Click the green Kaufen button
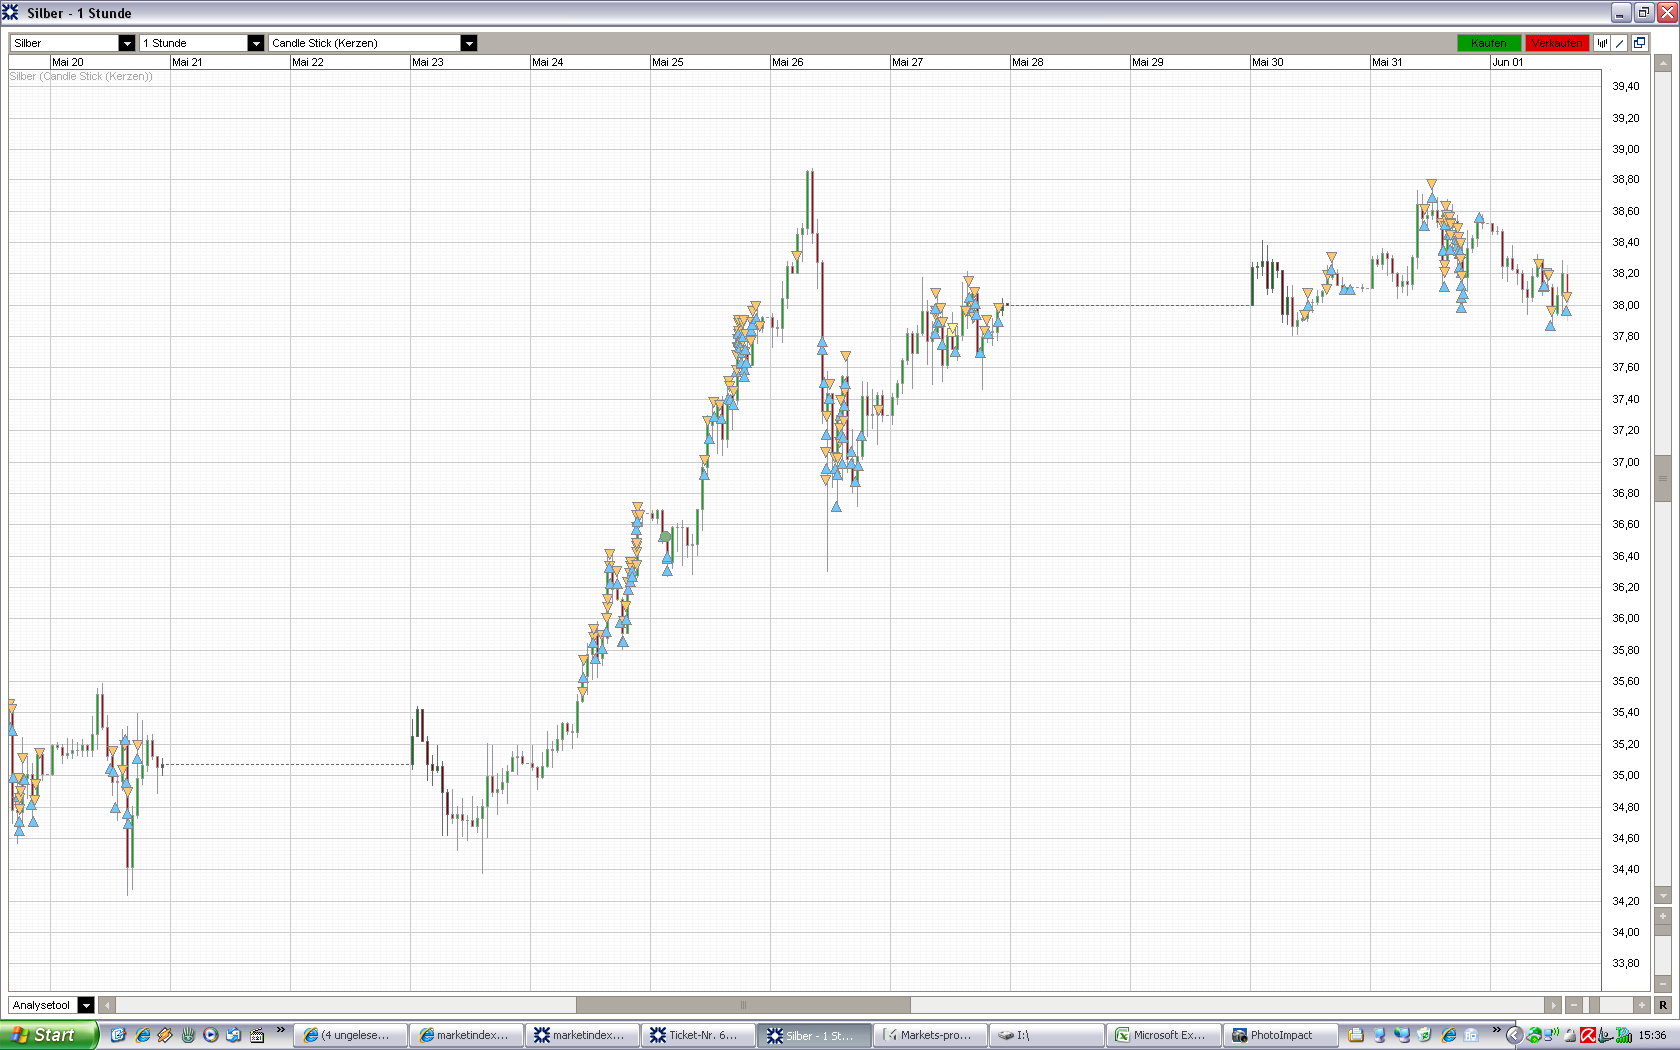1680x1050 pixels. (x=1489, y=43)
